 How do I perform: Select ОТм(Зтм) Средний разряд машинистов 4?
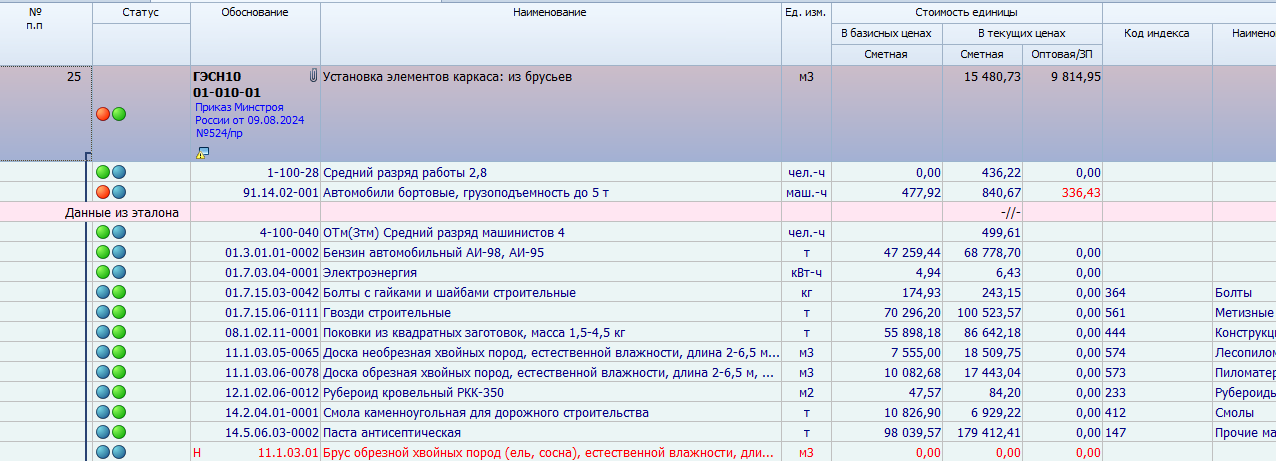click(443, 232)
